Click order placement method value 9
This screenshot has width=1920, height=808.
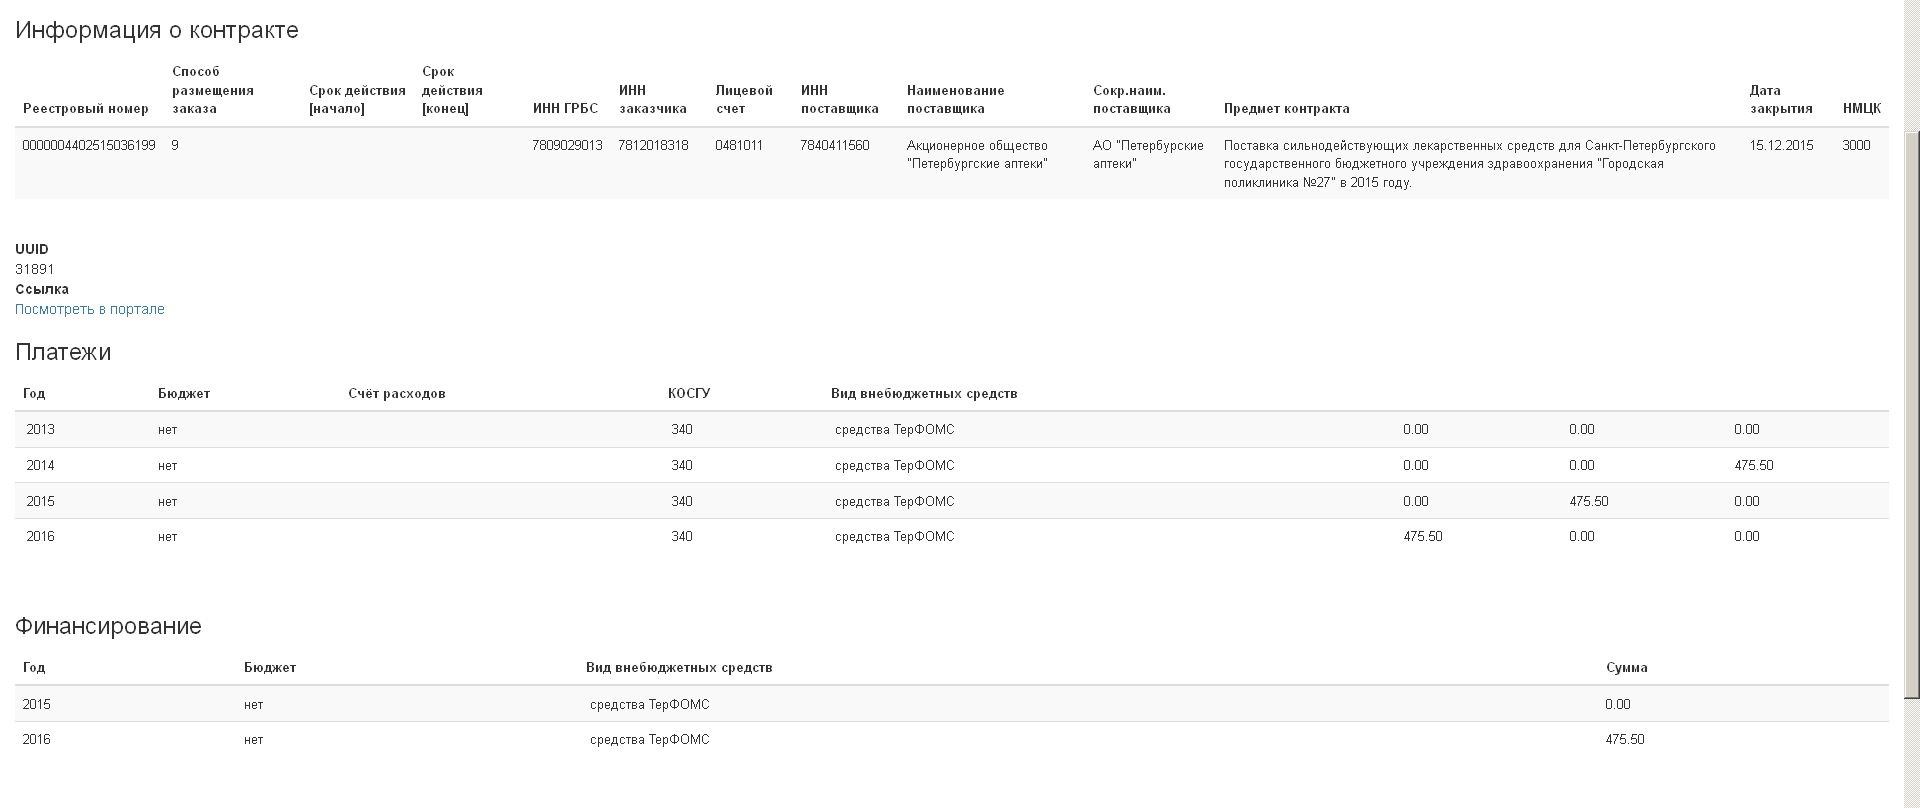tap(175, 145)
